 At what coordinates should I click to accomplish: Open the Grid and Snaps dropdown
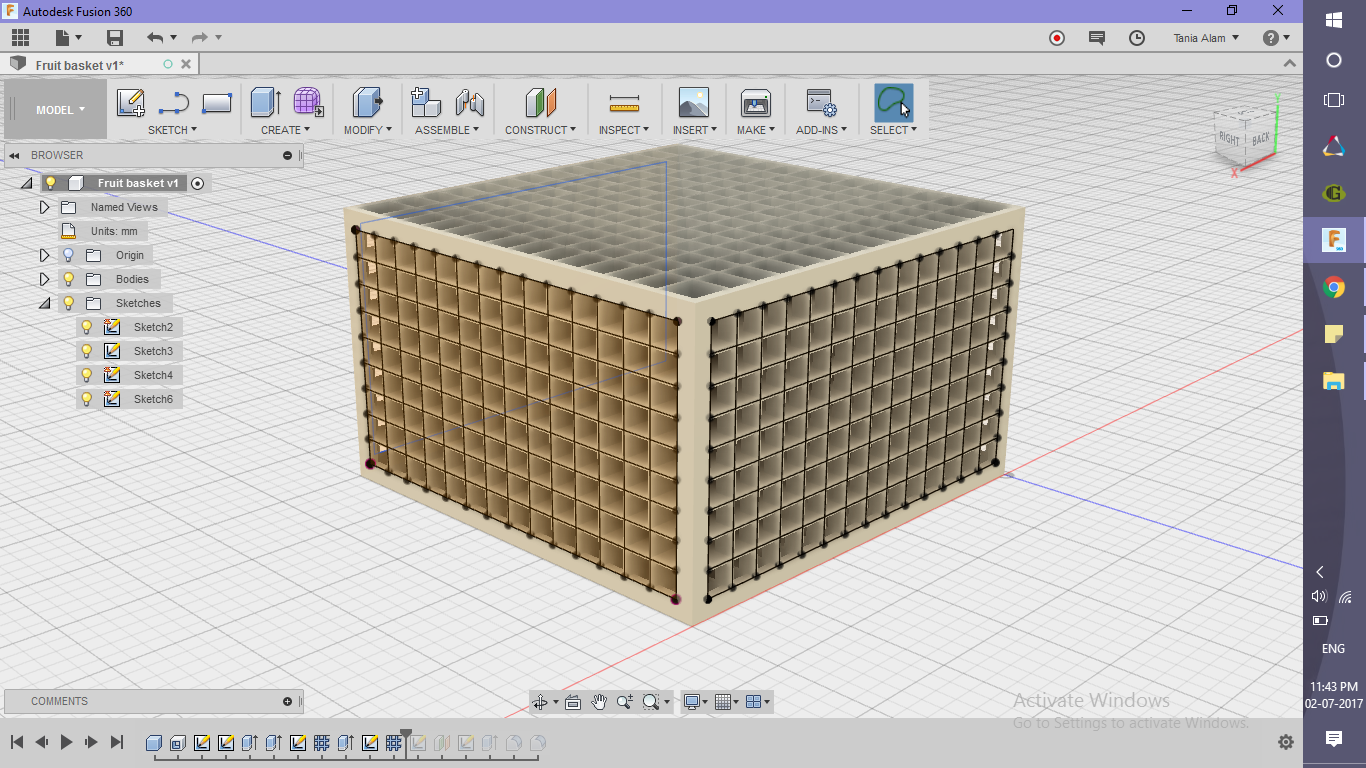point(728,702)
